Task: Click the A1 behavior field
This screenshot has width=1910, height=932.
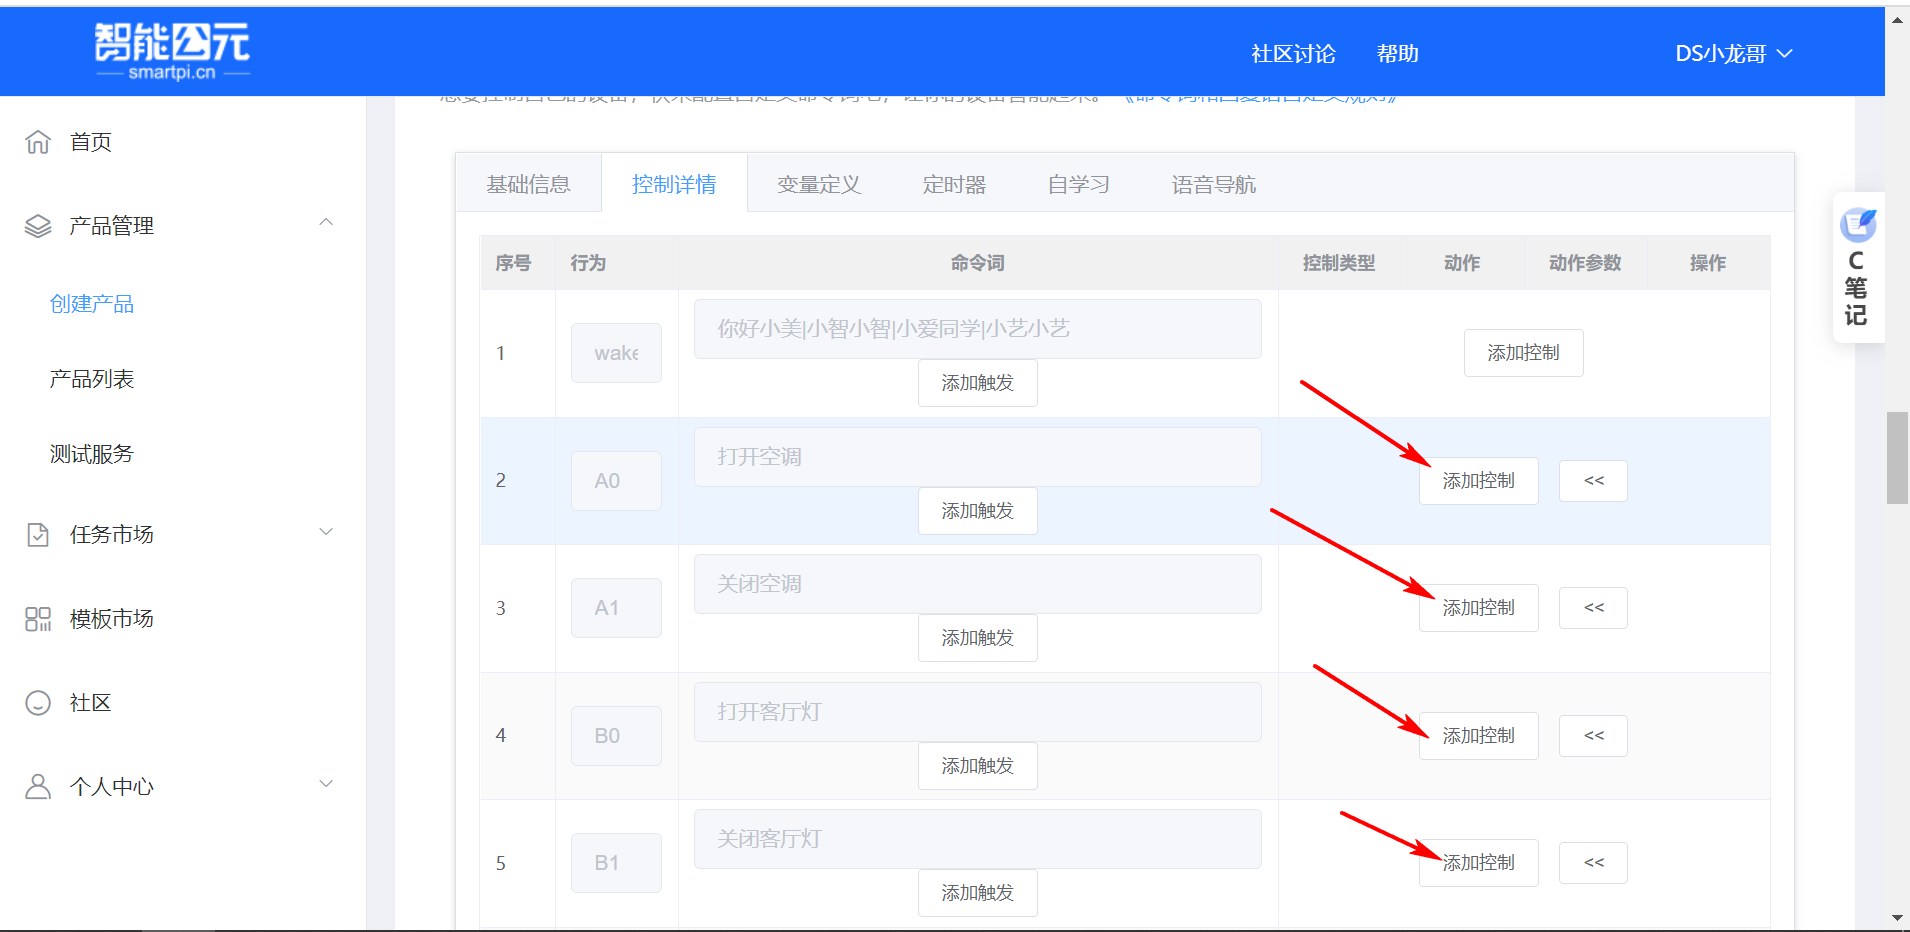Action: (x=616, y=608)
